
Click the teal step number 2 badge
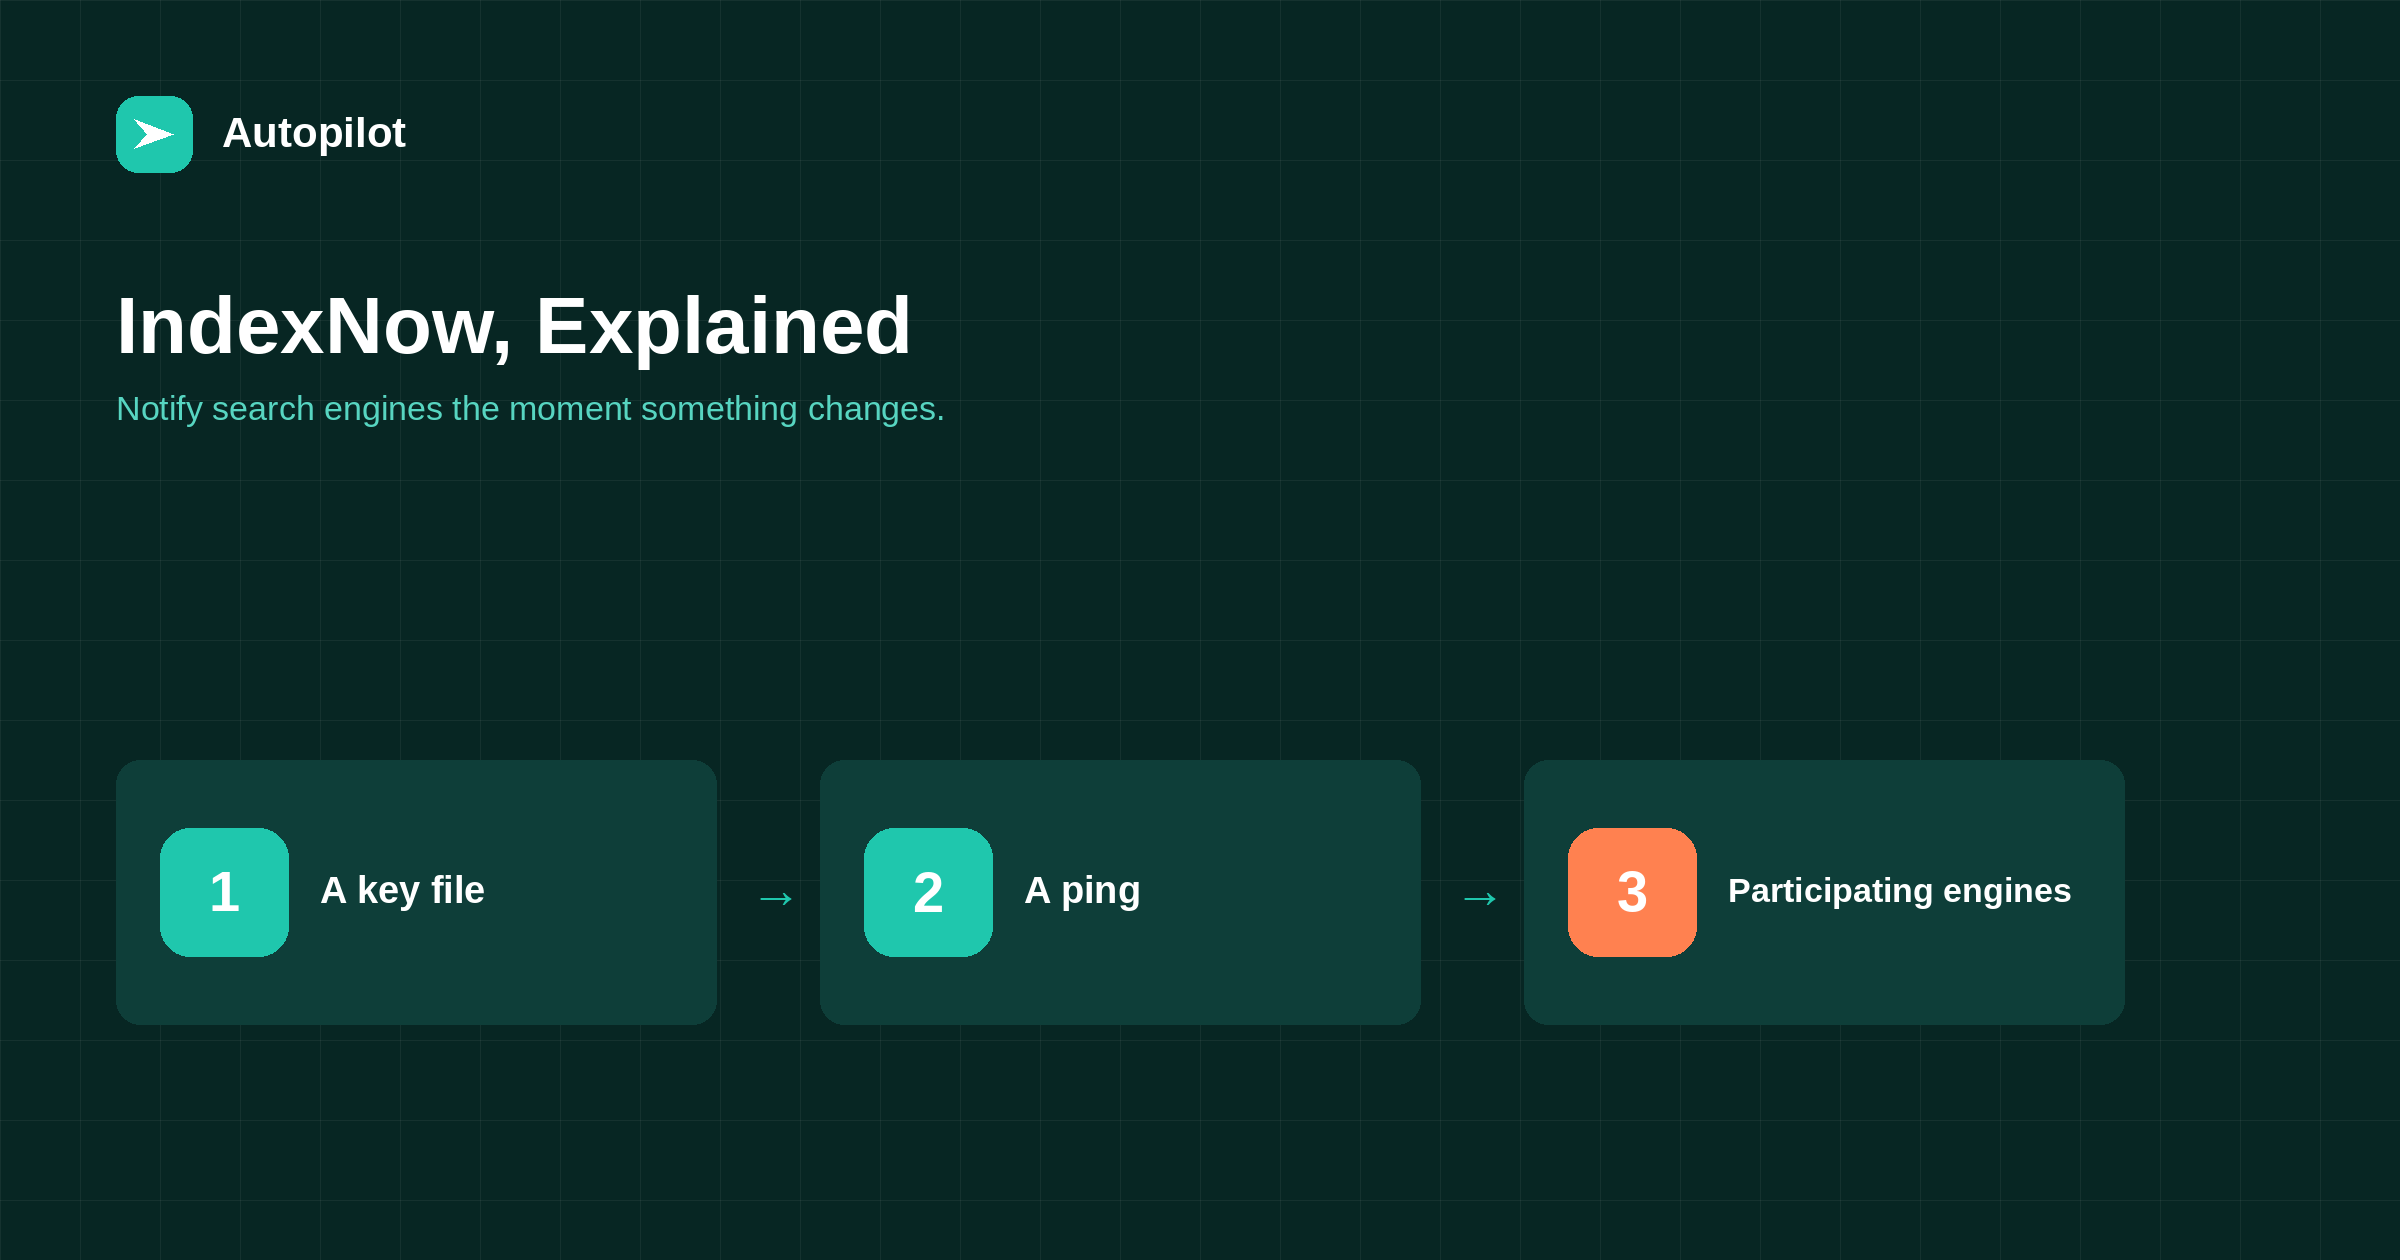[928, 892]
